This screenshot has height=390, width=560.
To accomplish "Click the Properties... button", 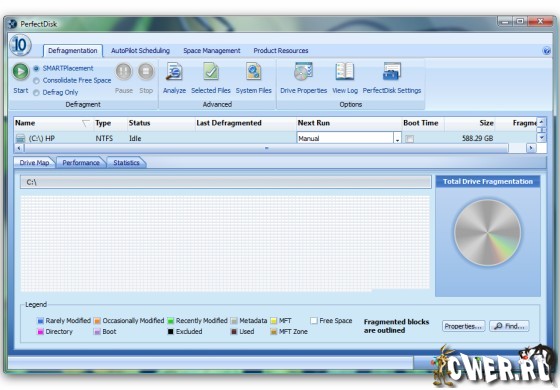I will (x=464, y=326).
